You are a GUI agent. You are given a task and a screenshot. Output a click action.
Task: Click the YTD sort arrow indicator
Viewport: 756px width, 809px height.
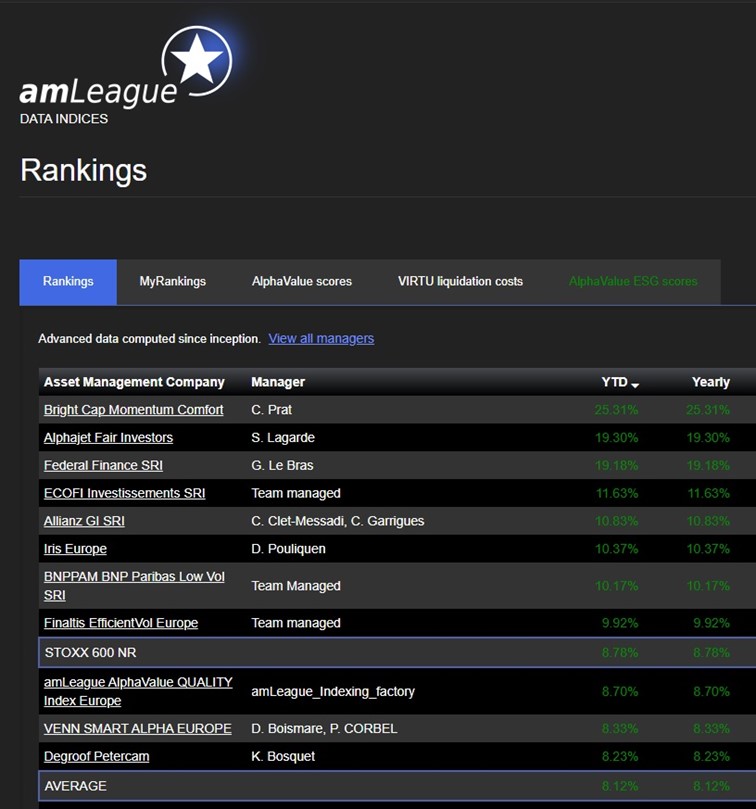635,385
